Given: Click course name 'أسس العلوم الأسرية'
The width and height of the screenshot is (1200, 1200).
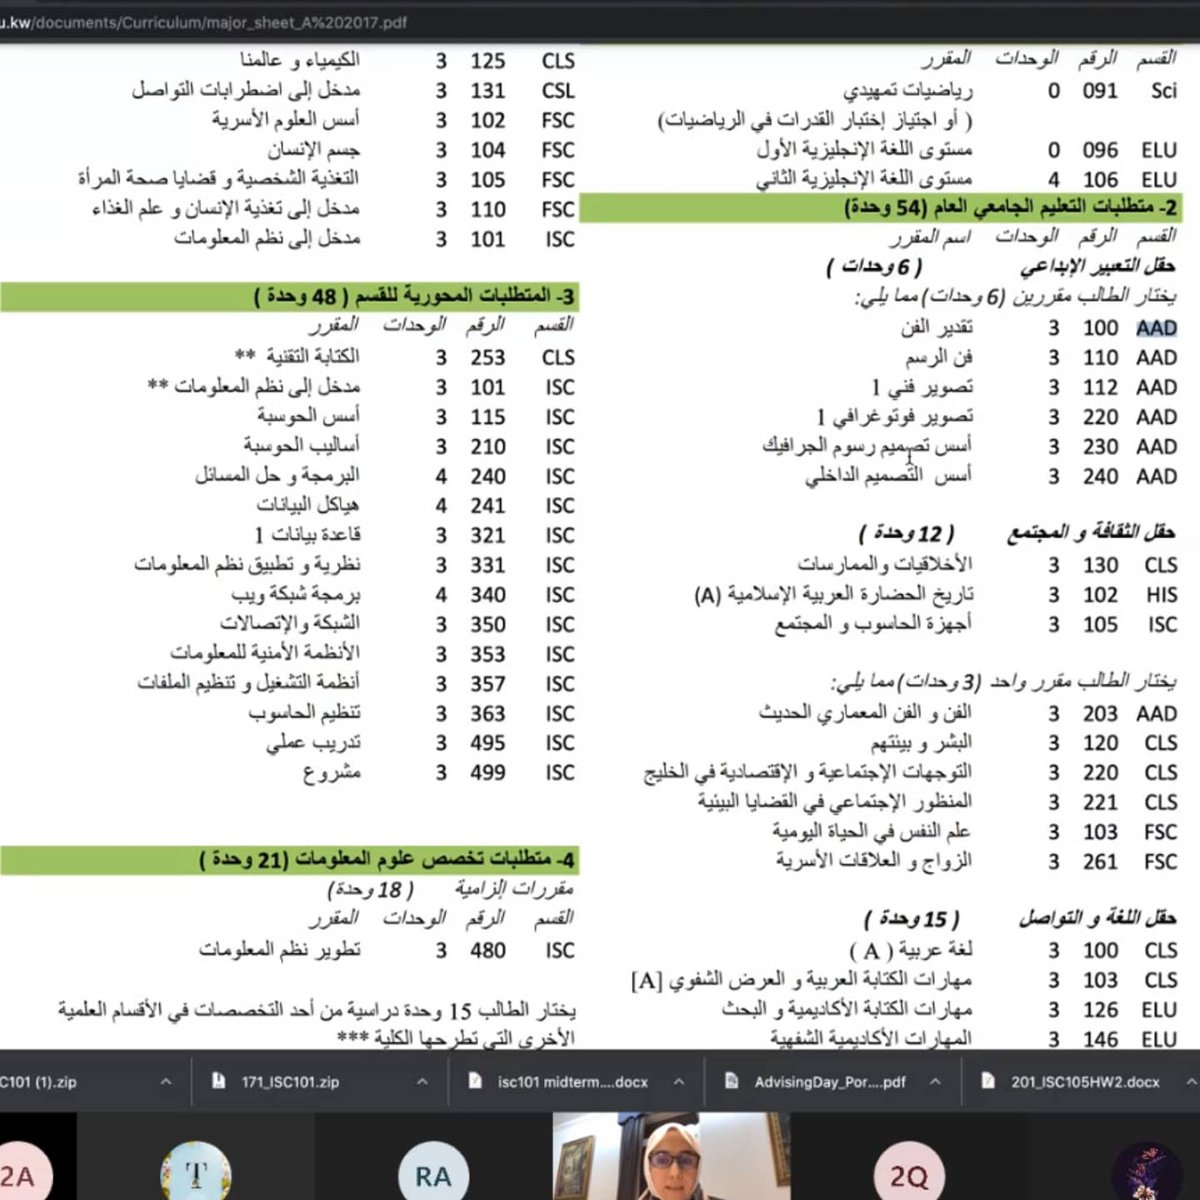Looking at the screenshot, I should (286, 120).
